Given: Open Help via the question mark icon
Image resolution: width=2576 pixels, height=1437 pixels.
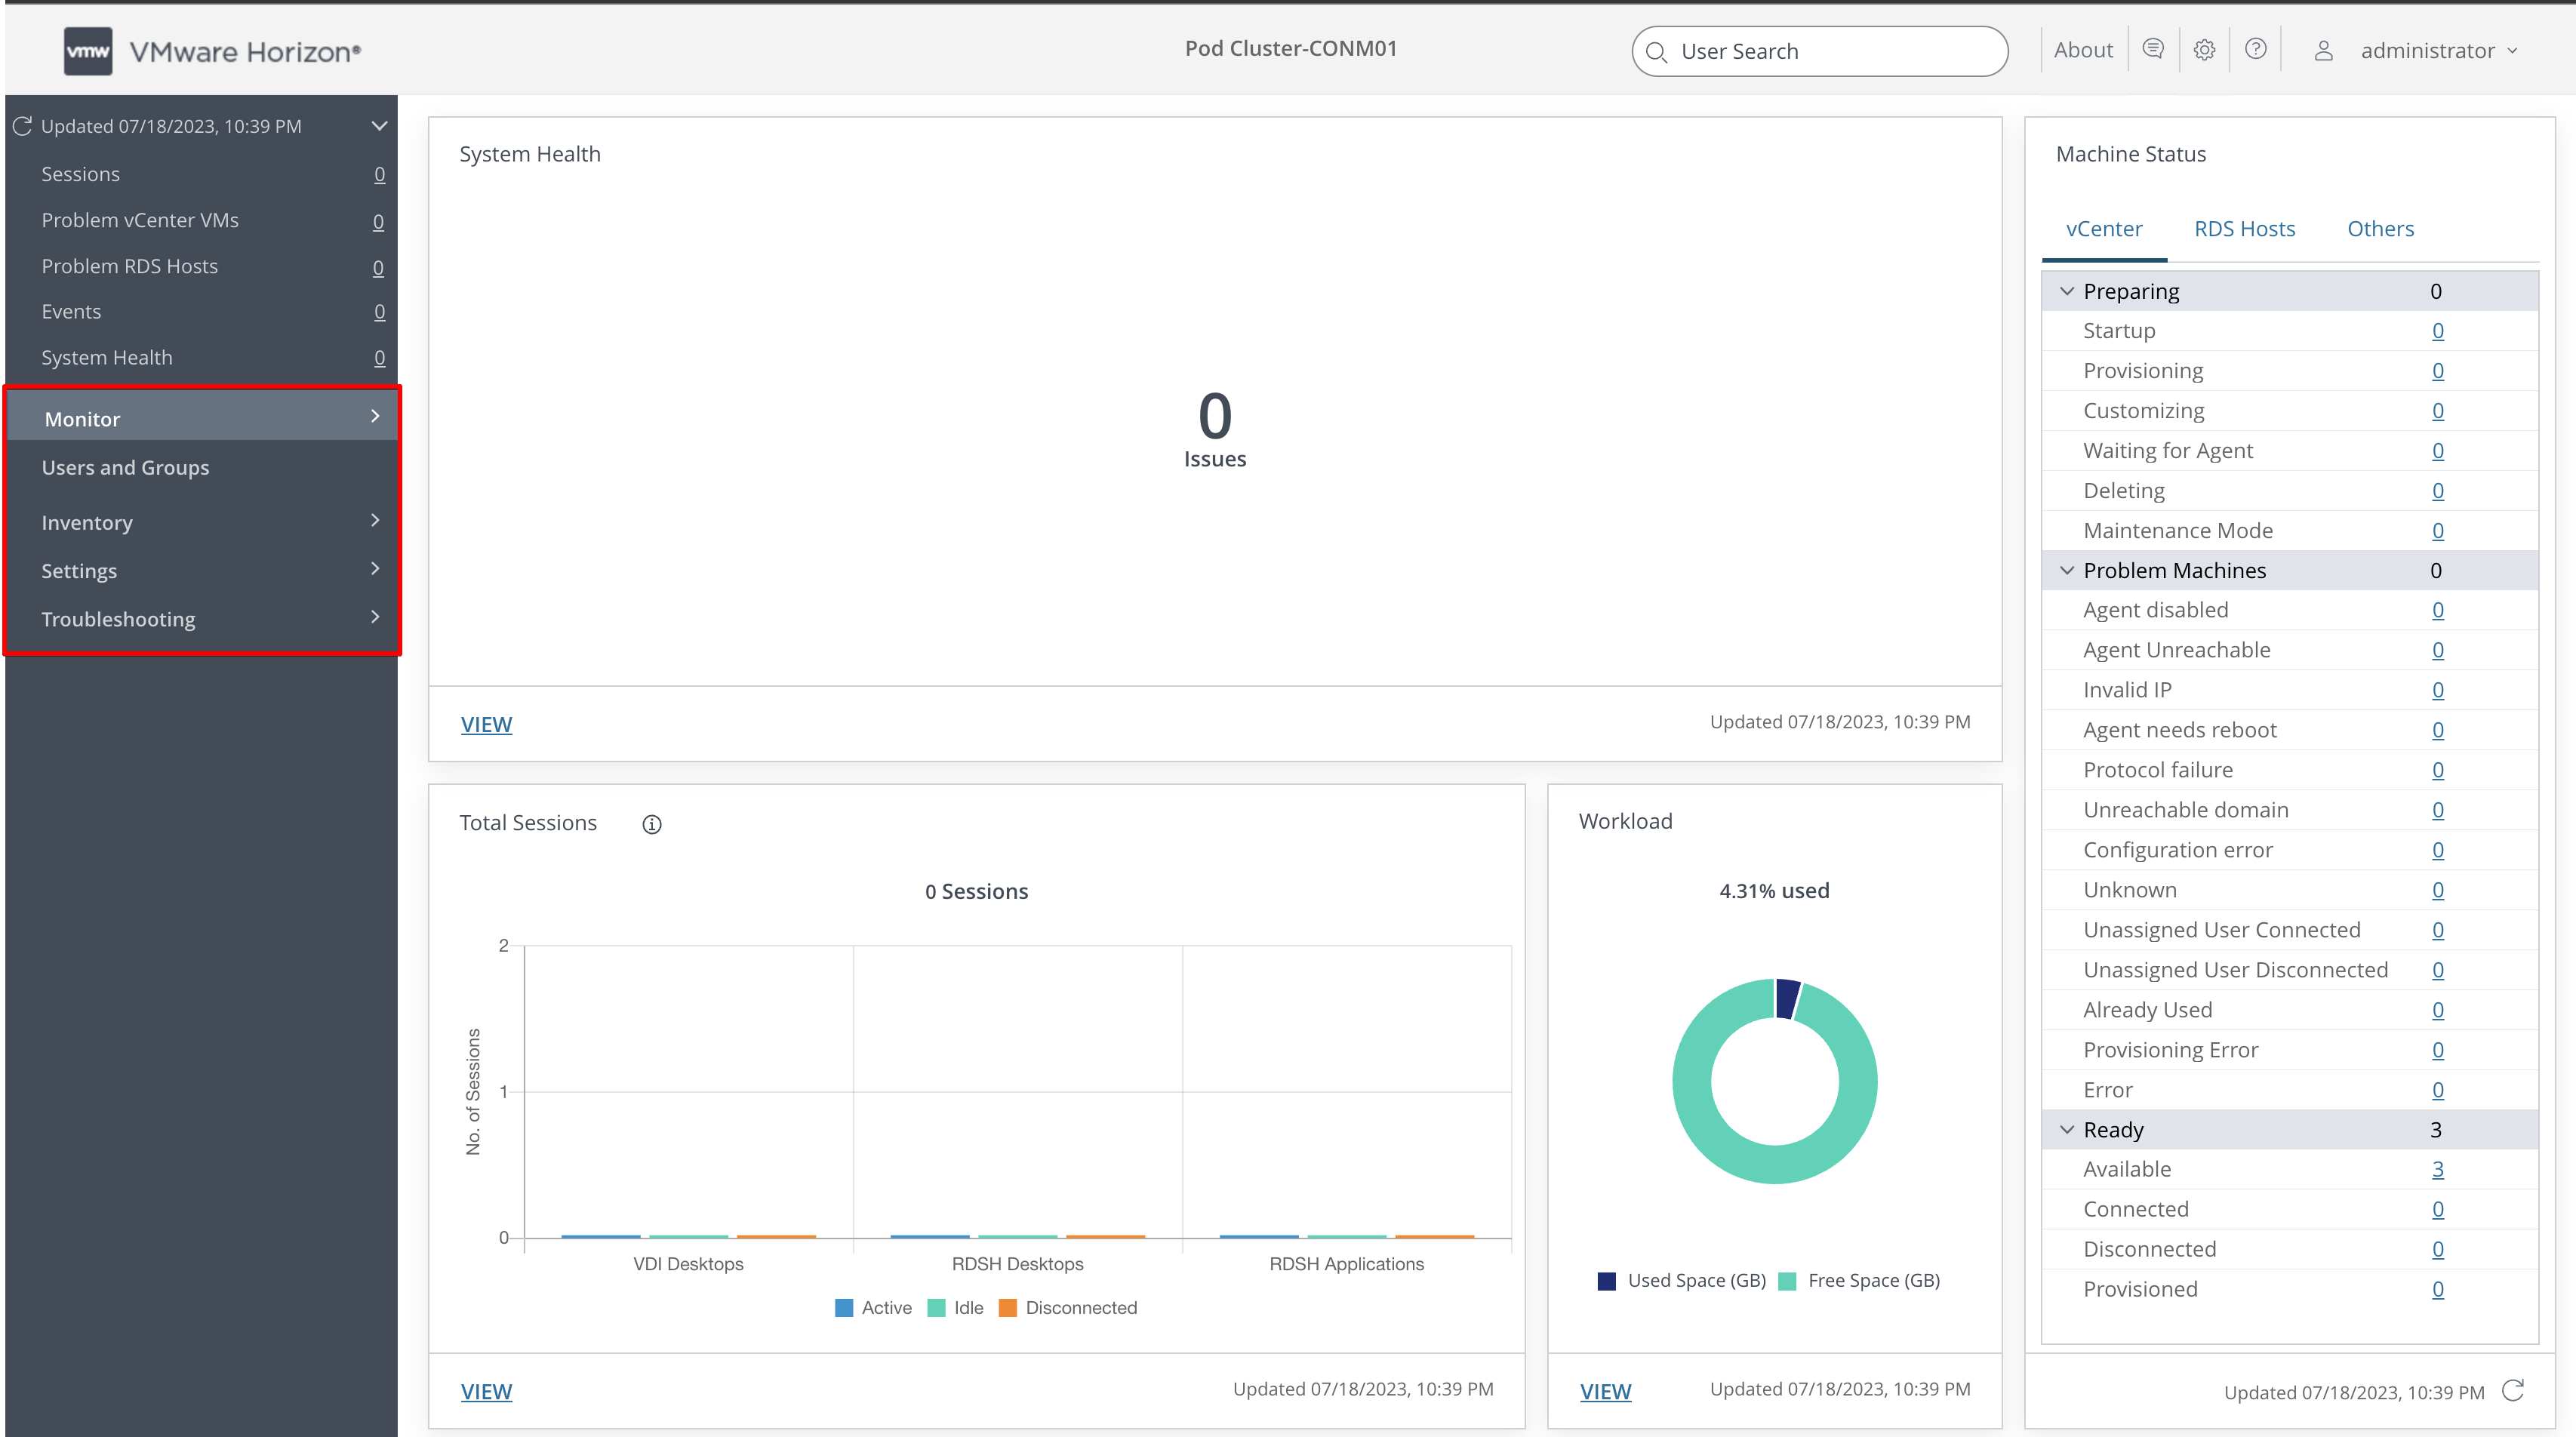Looking at the screenshot, I should point(2255,49).
